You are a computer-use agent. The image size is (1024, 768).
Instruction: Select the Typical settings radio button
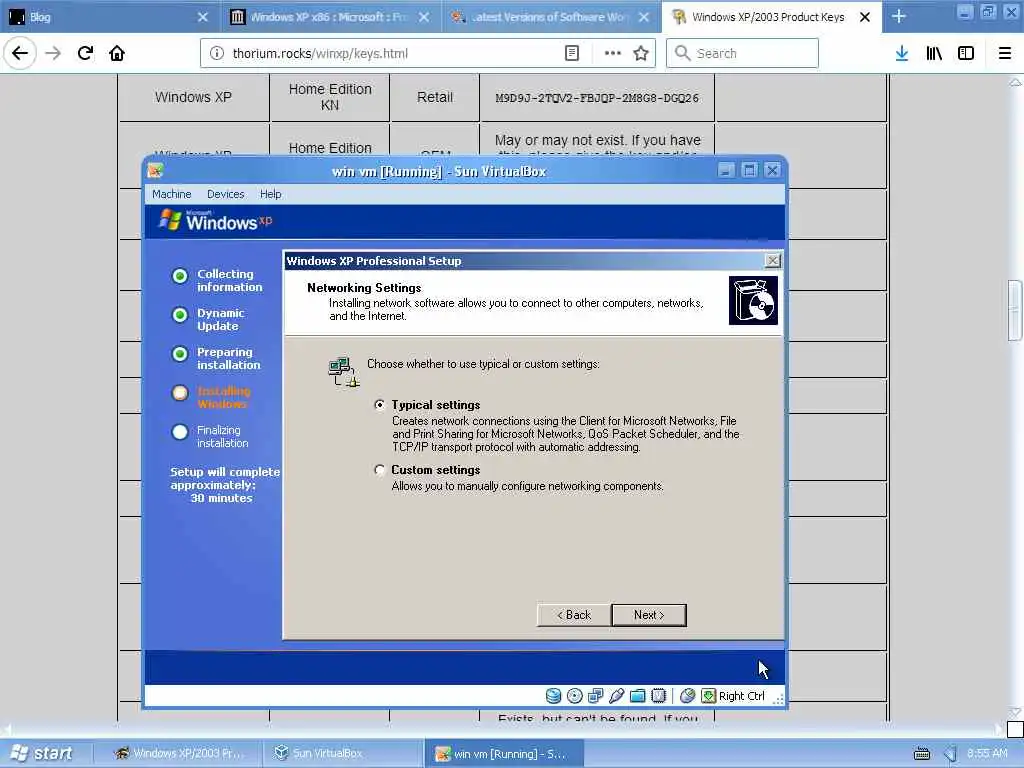(379, 405)
